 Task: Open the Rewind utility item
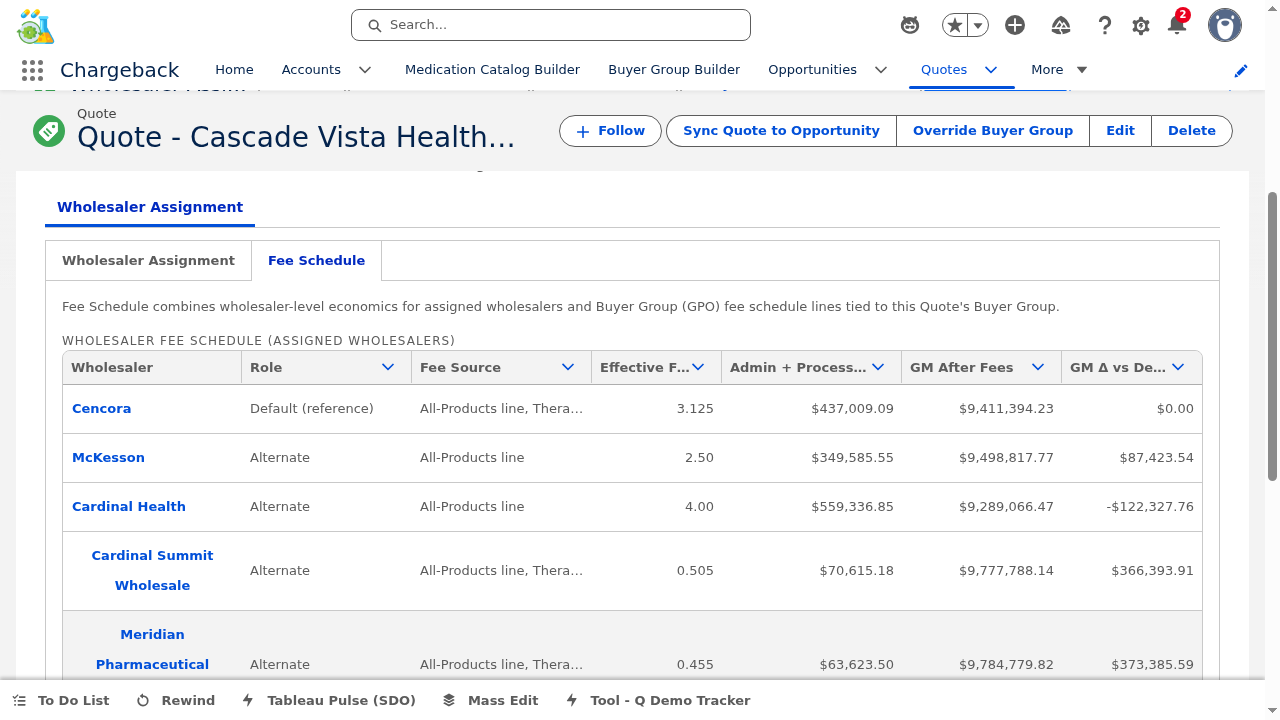(176, 700)
